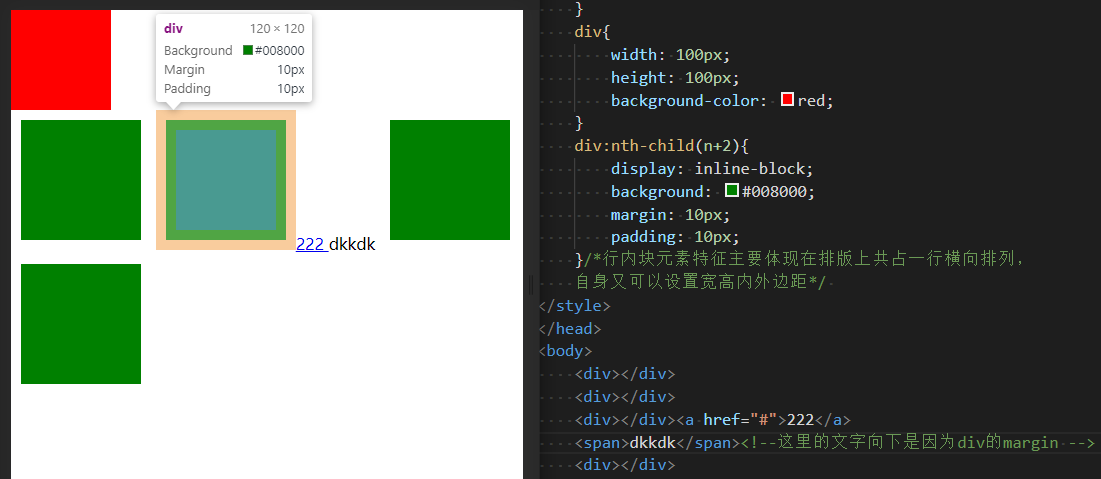Click the '</style>' closing tag
This screenshot has height=479, width=1101.
[x=574, y=306]
